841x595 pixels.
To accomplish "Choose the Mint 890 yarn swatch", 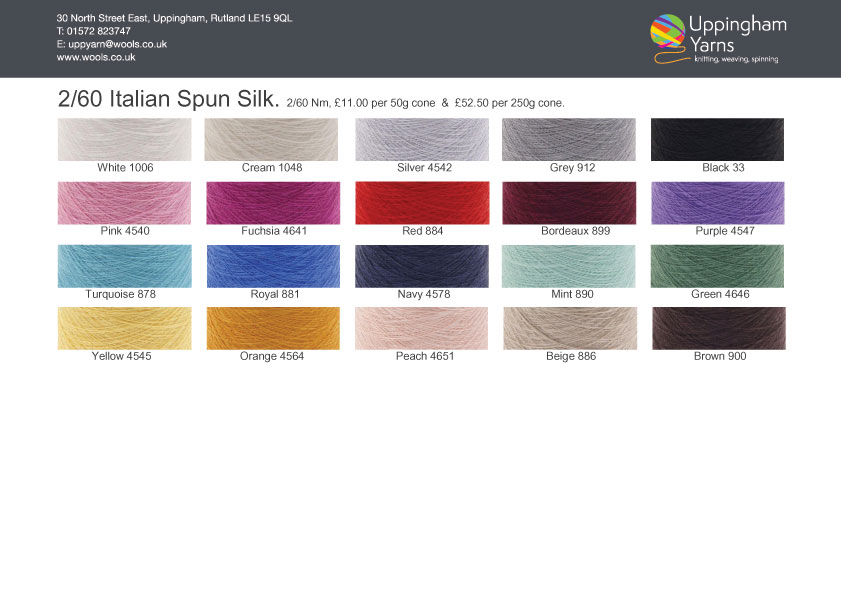I will coord(568,266).
